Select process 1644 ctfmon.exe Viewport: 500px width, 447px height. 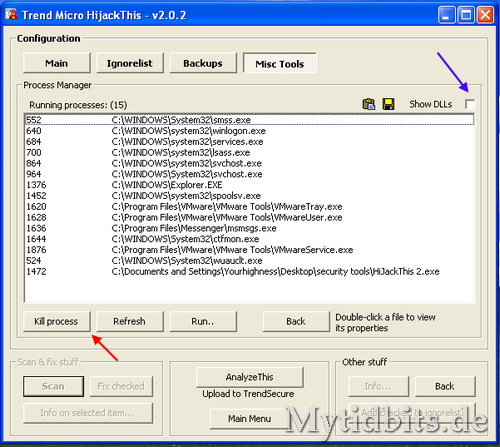tap(250, 239)
